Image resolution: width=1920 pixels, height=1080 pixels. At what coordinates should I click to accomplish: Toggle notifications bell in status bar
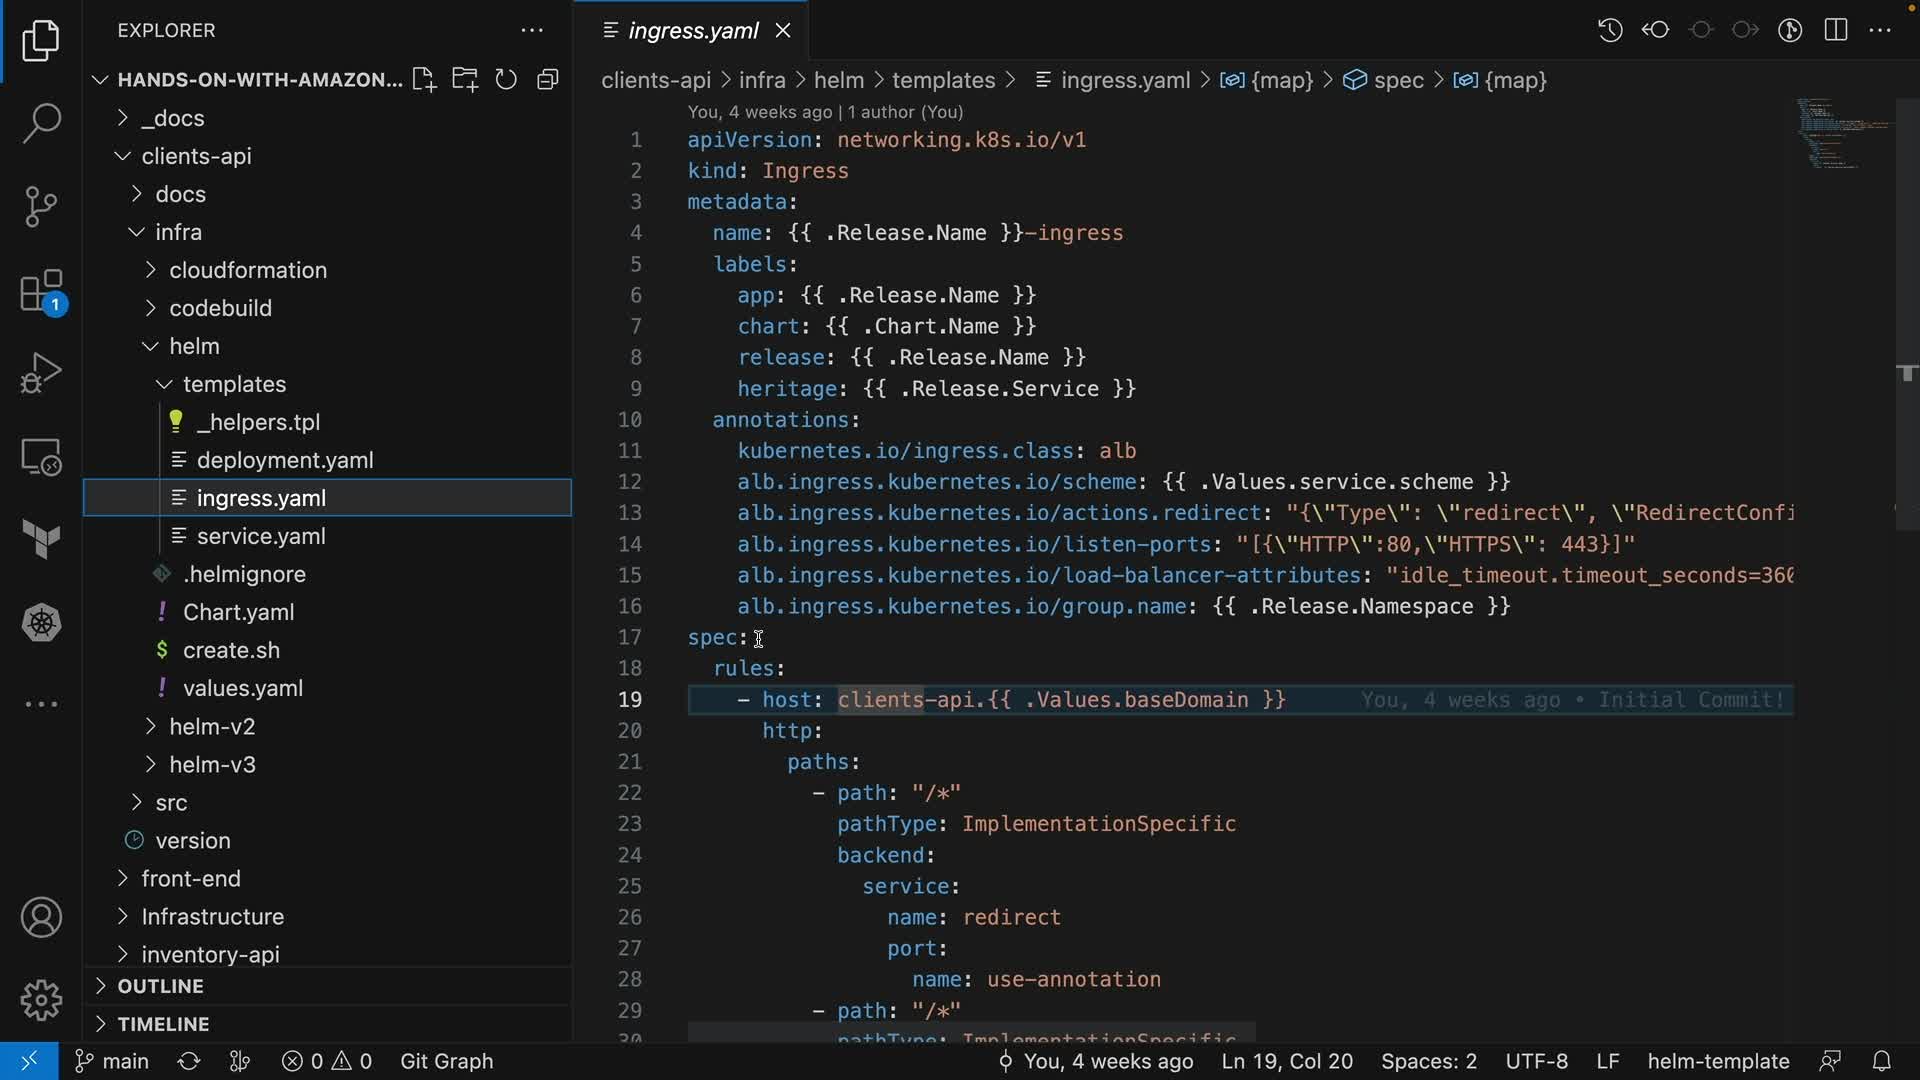click(1881, 1061)
